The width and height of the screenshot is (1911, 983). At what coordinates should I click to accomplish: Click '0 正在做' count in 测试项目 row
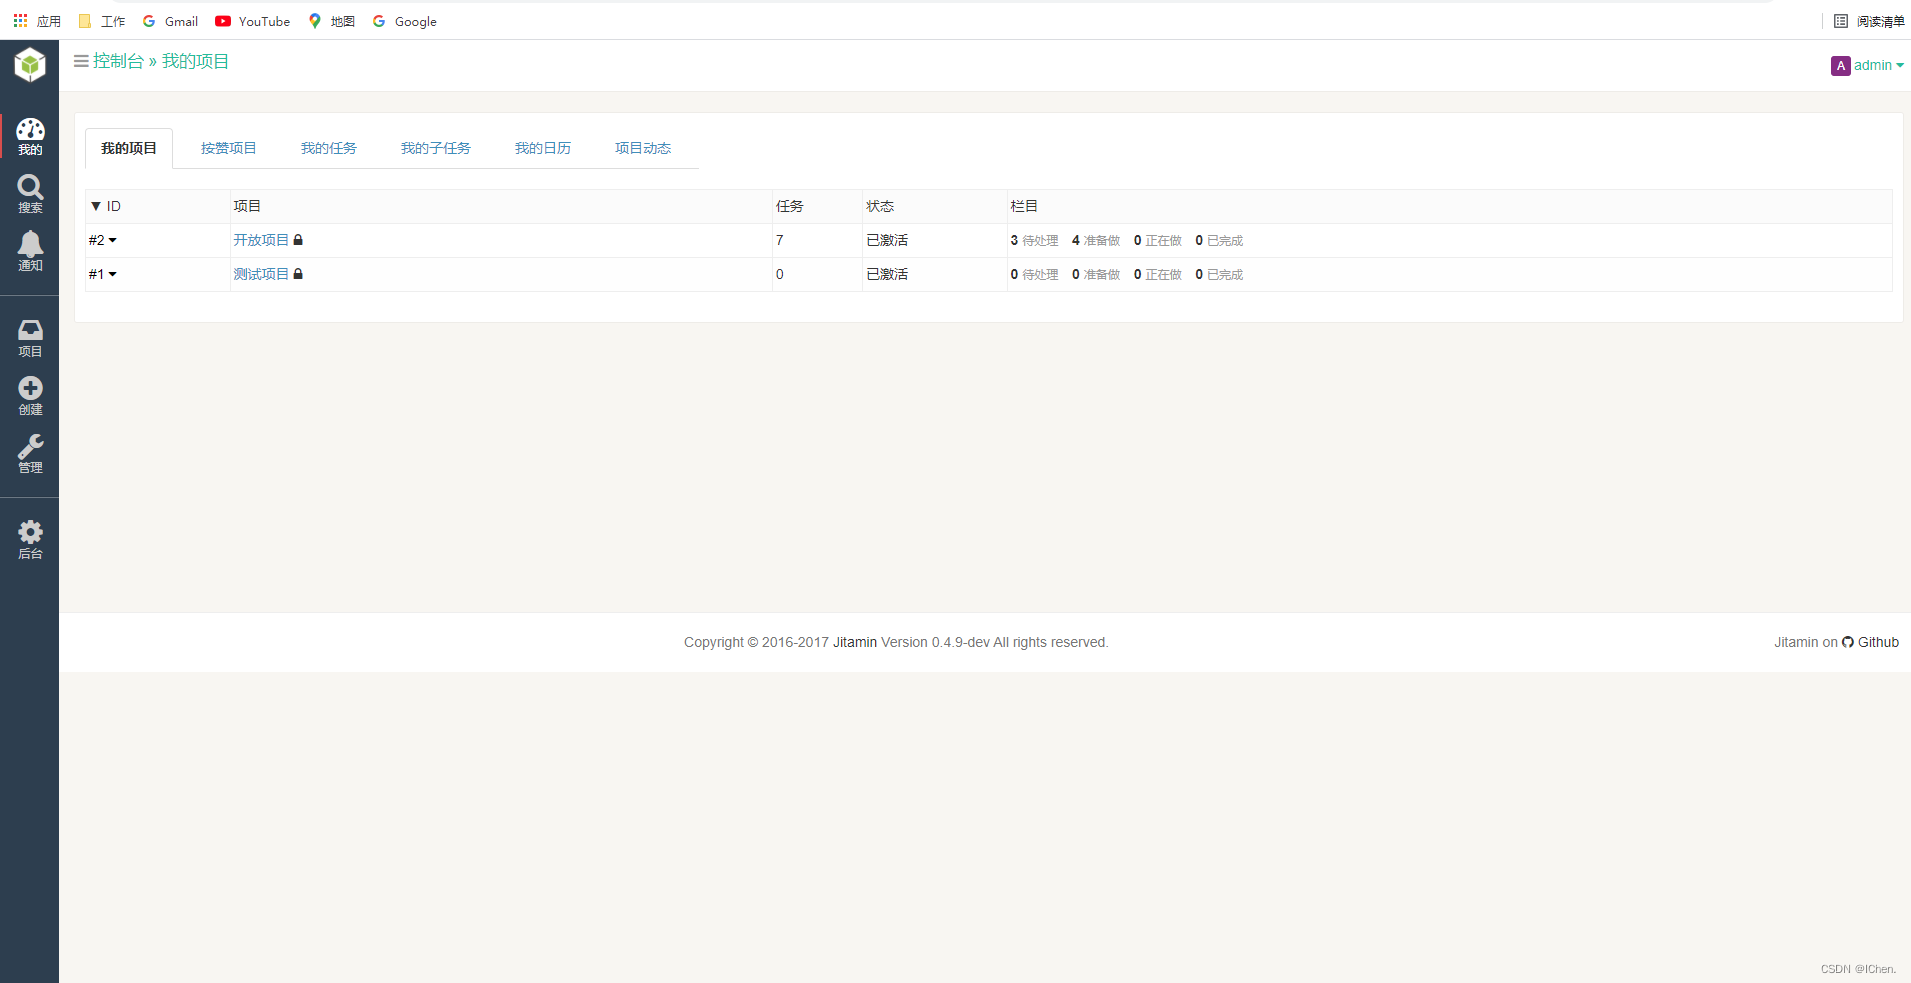(x=1158, y=274)
